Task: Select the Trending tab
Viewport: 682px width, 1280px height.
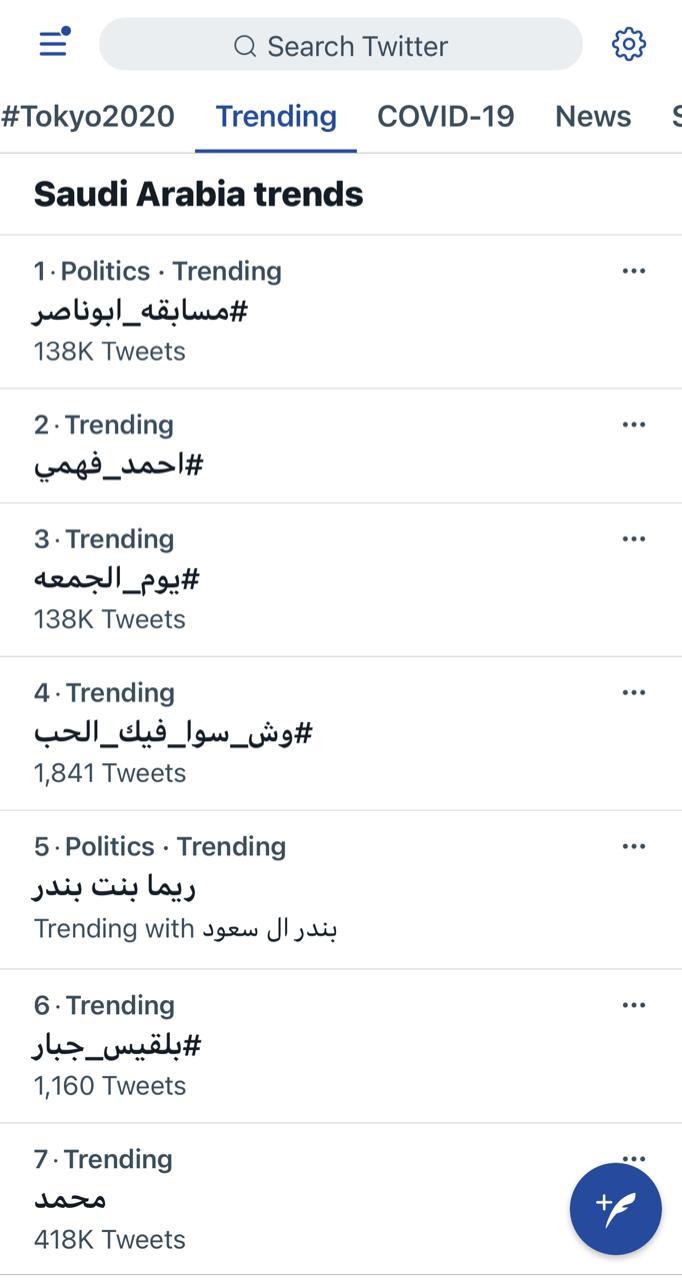Action: click(x=276, y=116)
